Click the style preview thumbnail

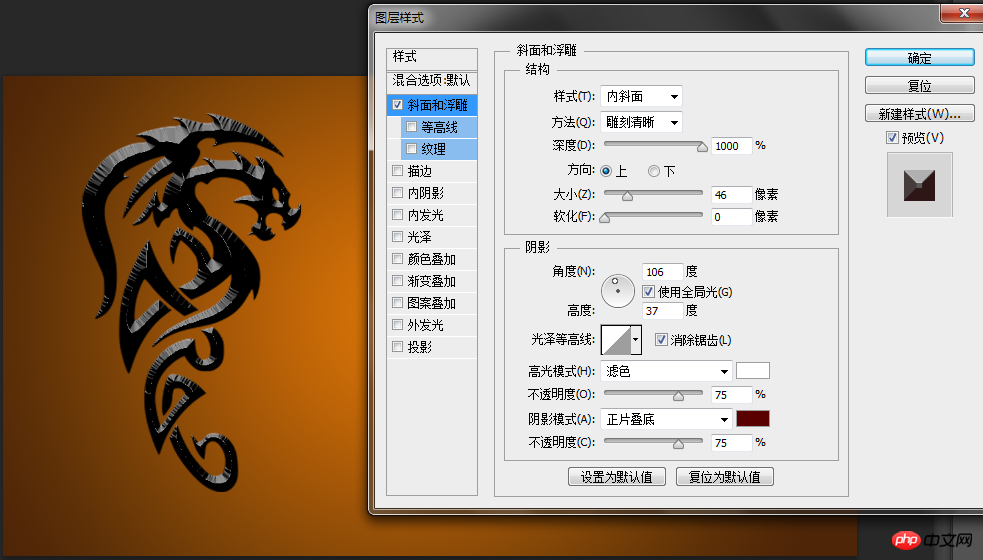[919, 185]
